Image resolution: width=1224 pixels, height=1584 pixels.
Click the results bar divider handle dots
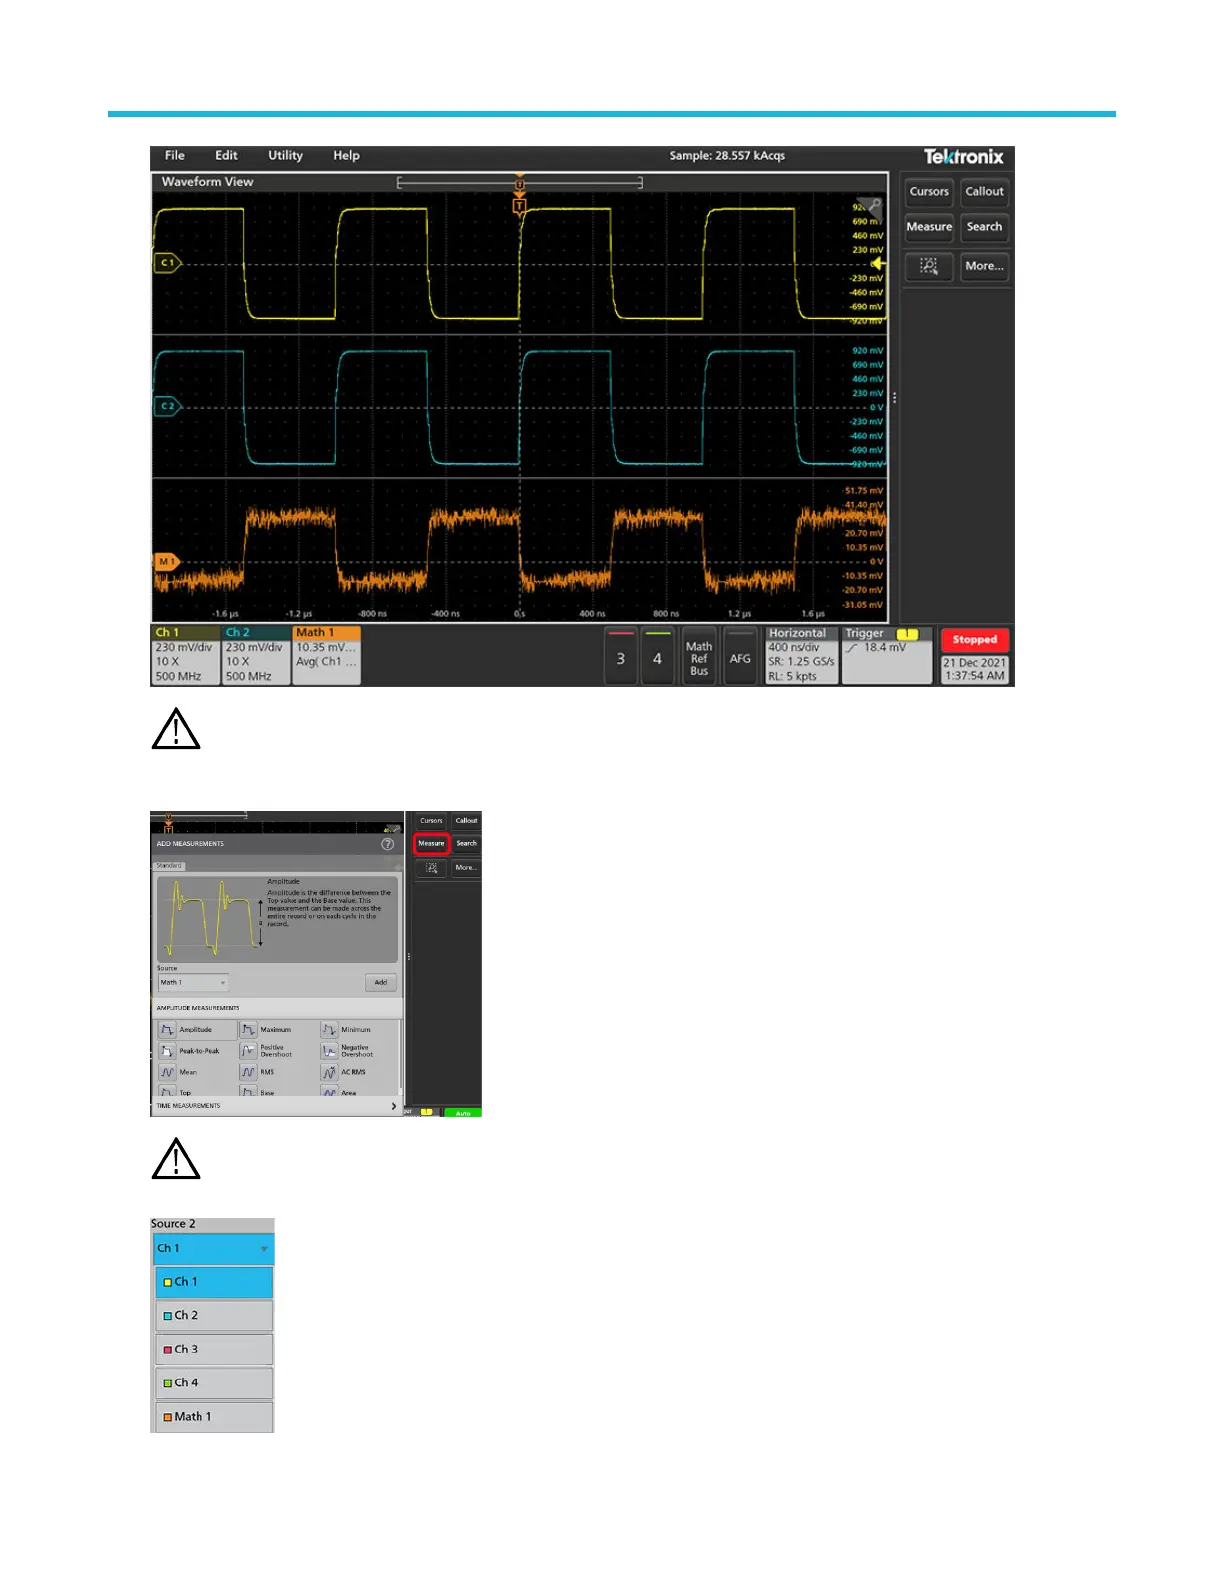pos(894,398)
